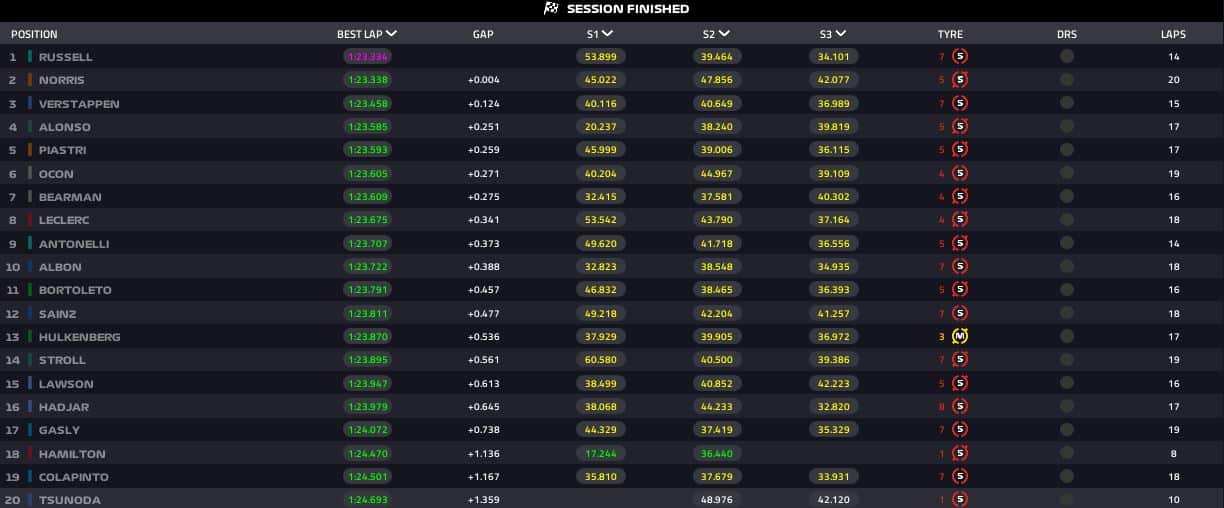Click the POSITION column header

click(34, 34)
